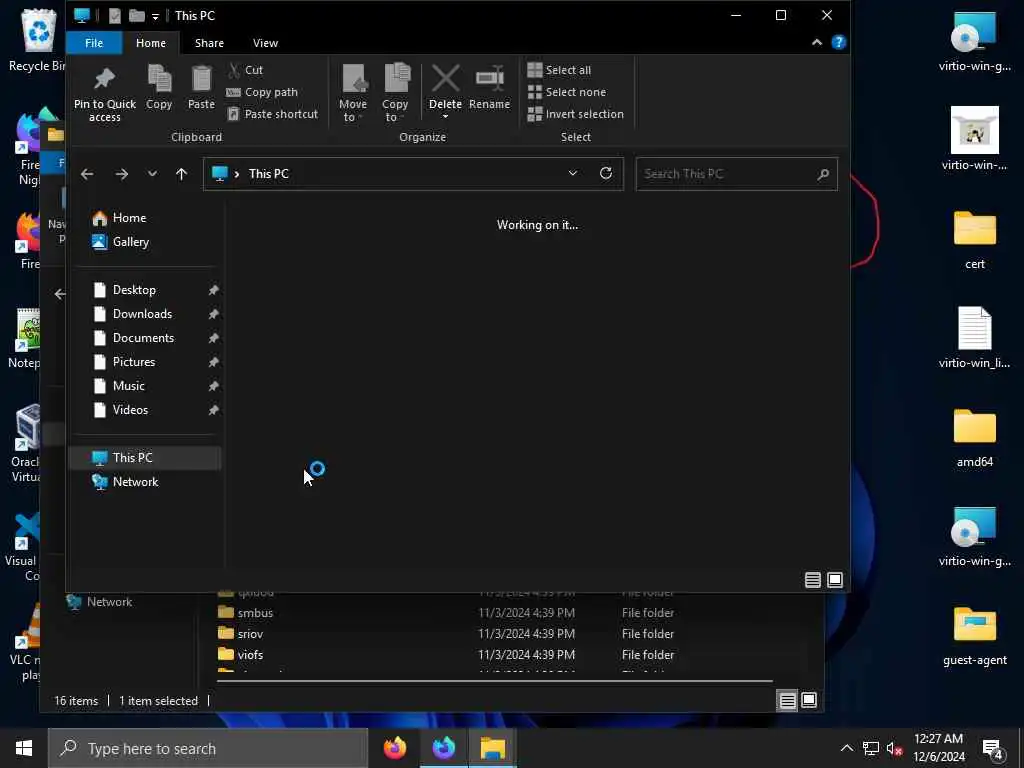Open virtio-win_li... text file on desktop
The height and width of the screenshot is (768, 1024).
tap(974, 338)
